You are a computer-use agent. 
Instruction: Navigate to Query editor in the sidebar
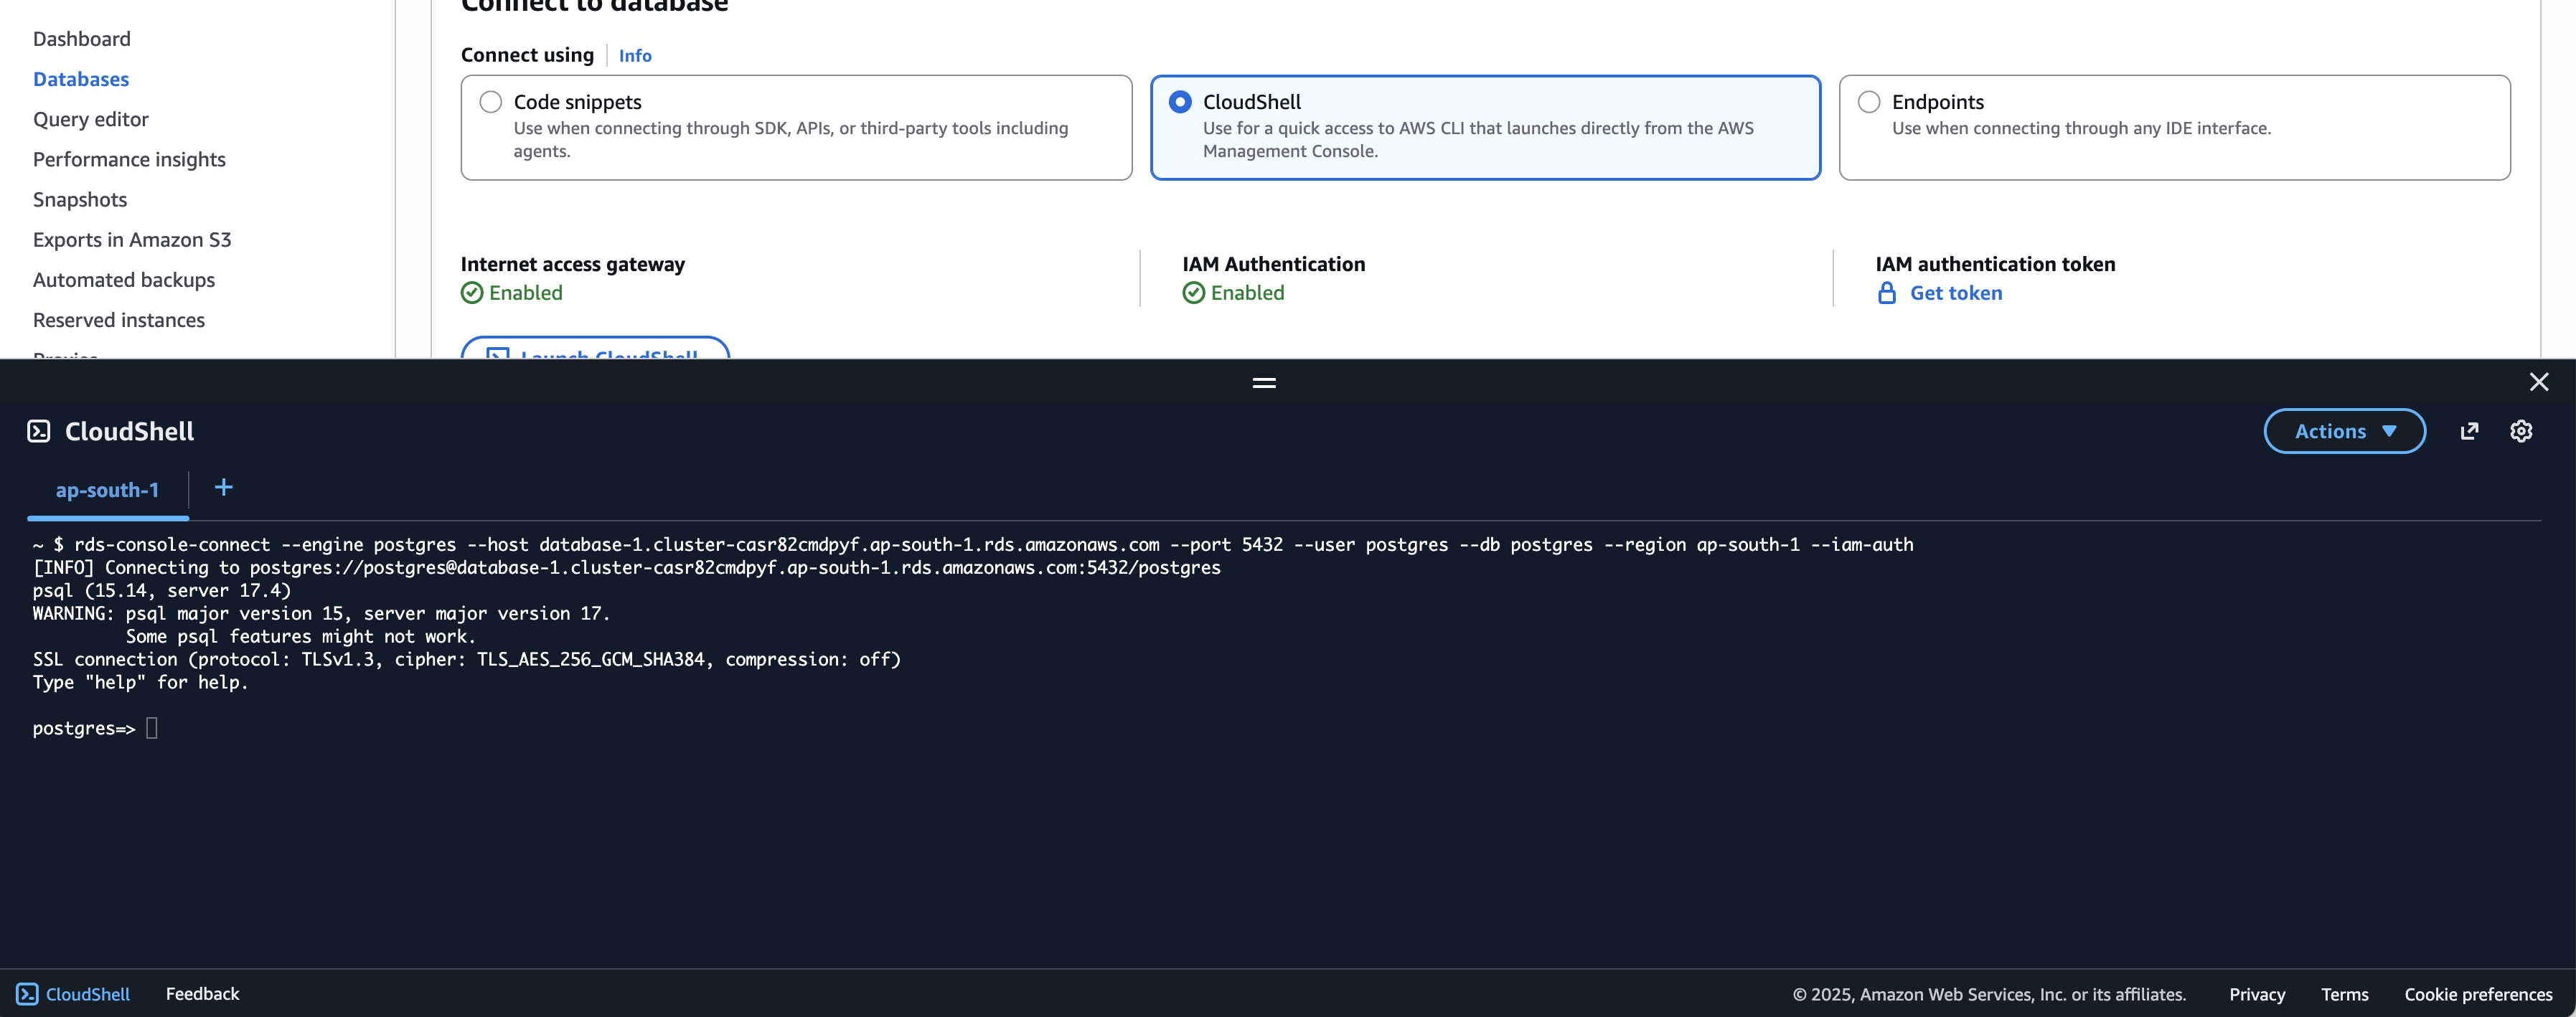coord(90,118)
